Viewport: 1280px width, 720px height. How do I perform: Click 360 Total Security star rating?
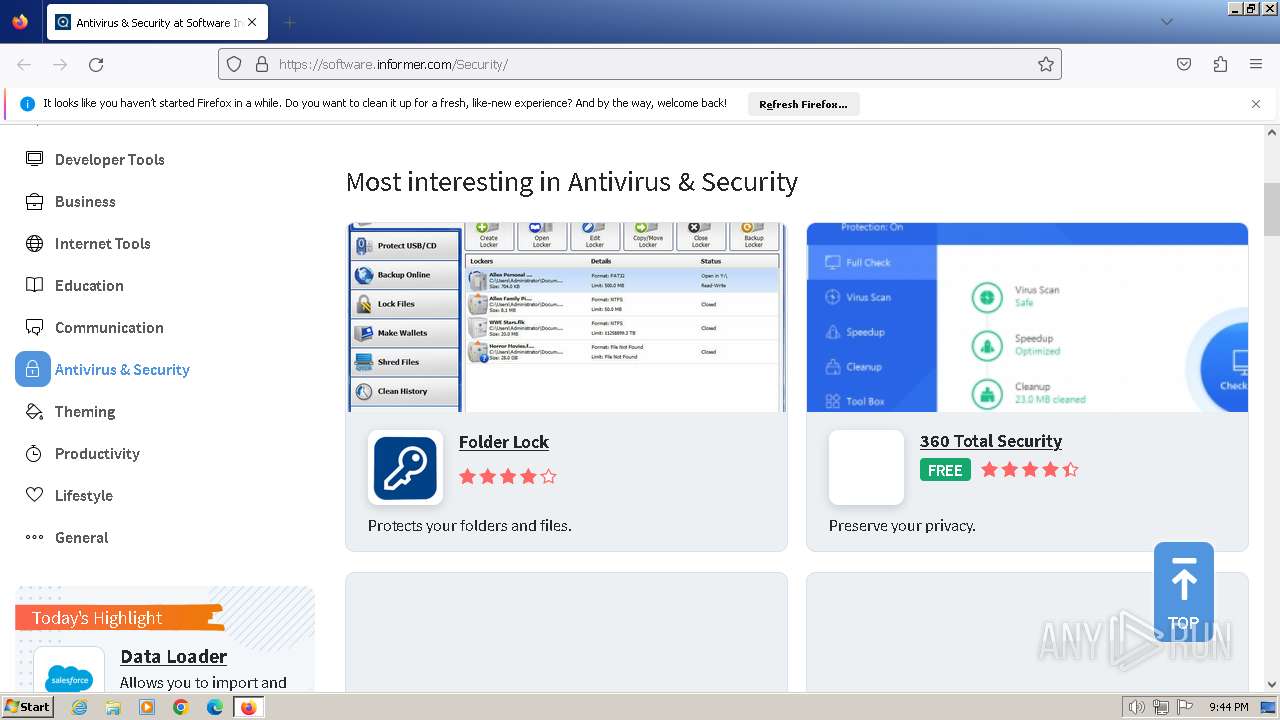1030,470
